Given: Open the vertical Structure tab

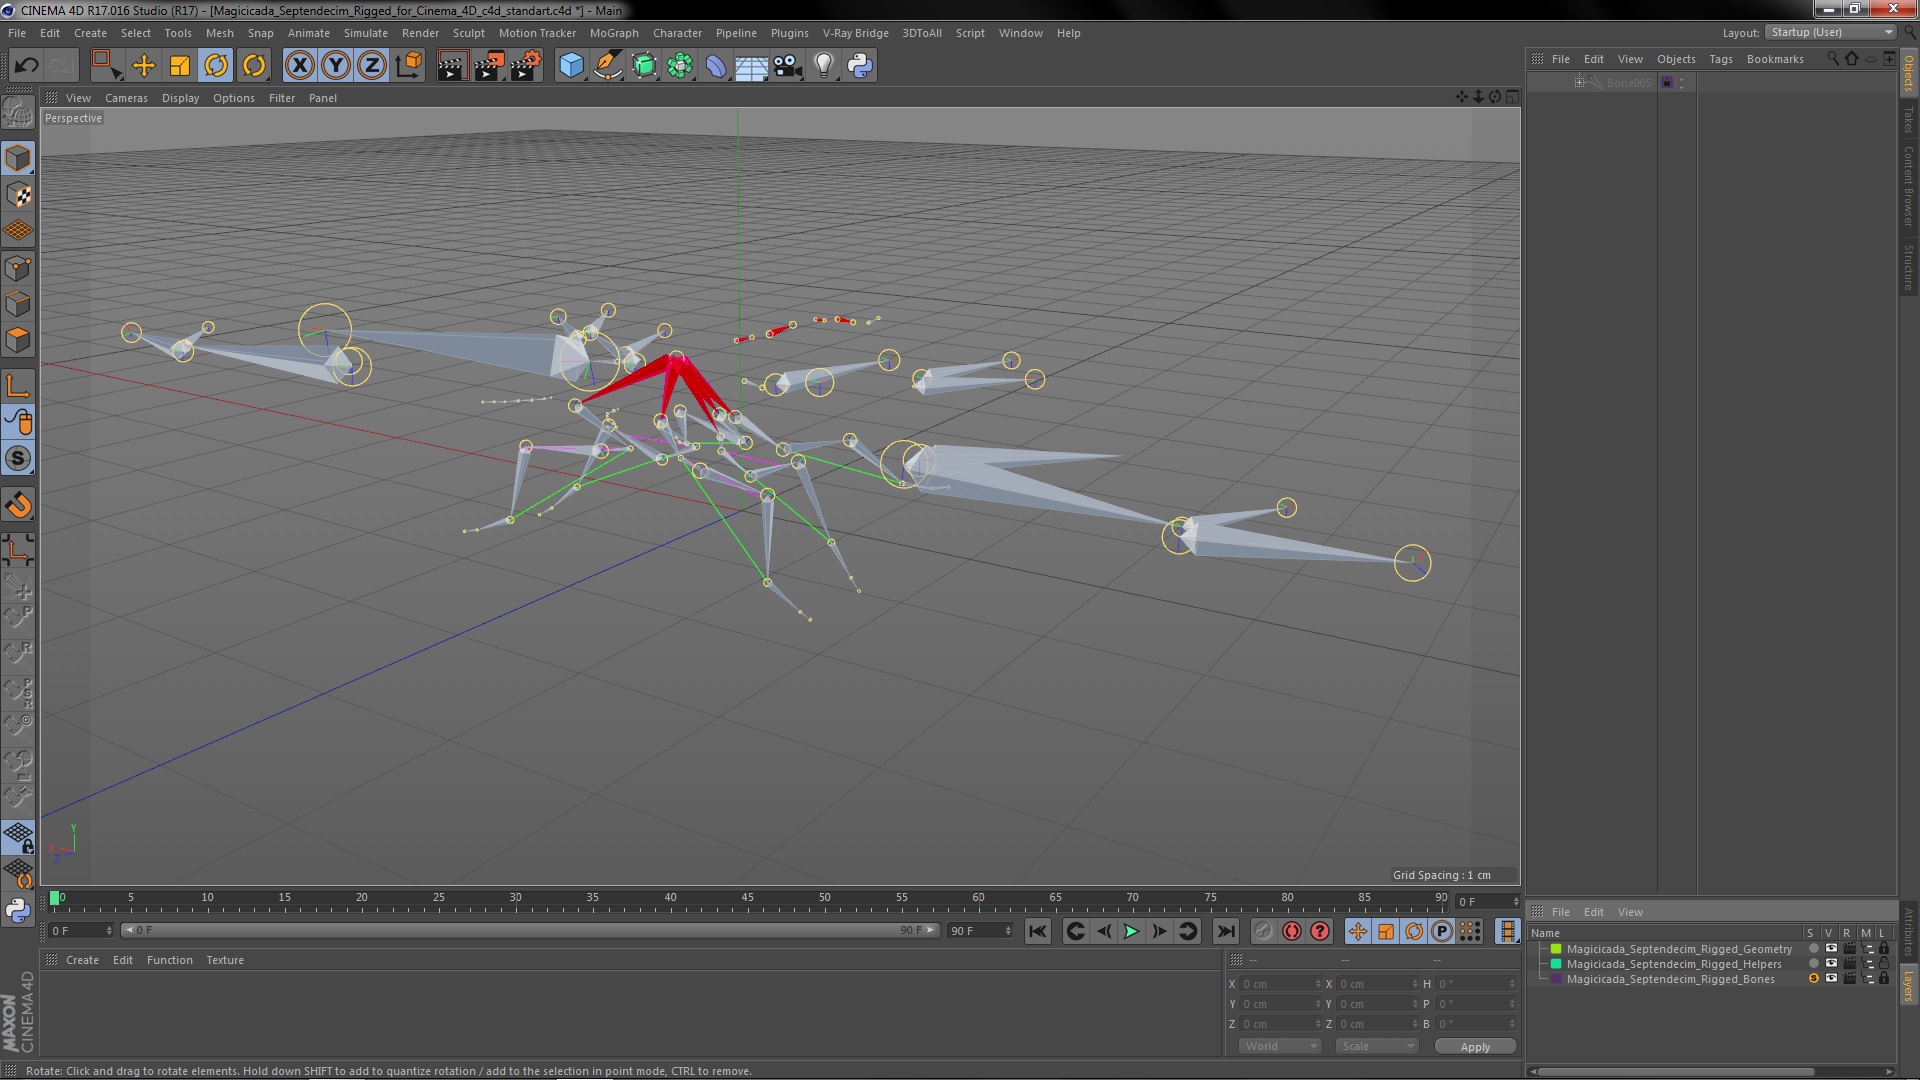Looking at the screenshot, I should [x=1909, y=267].
